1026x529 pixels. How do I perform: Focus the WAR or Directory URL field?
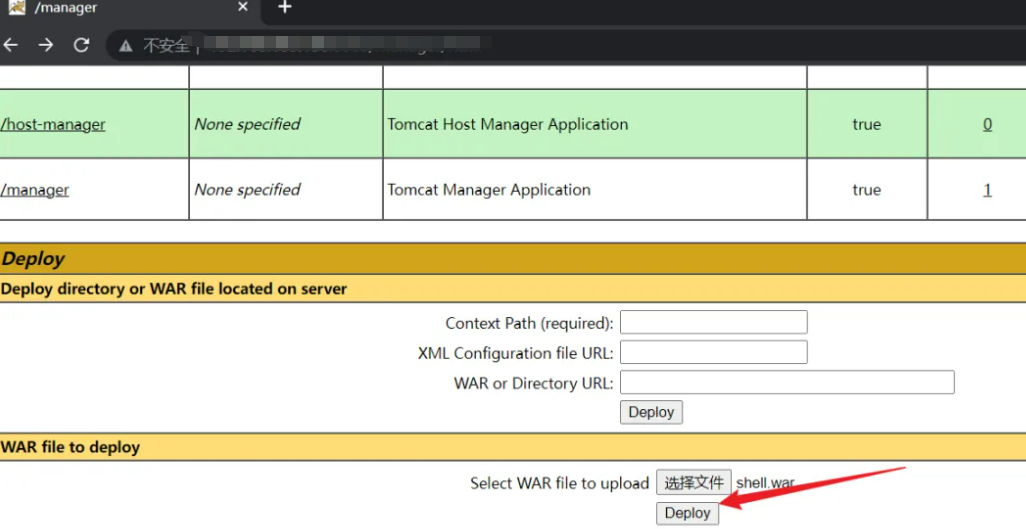pos(787,382)
